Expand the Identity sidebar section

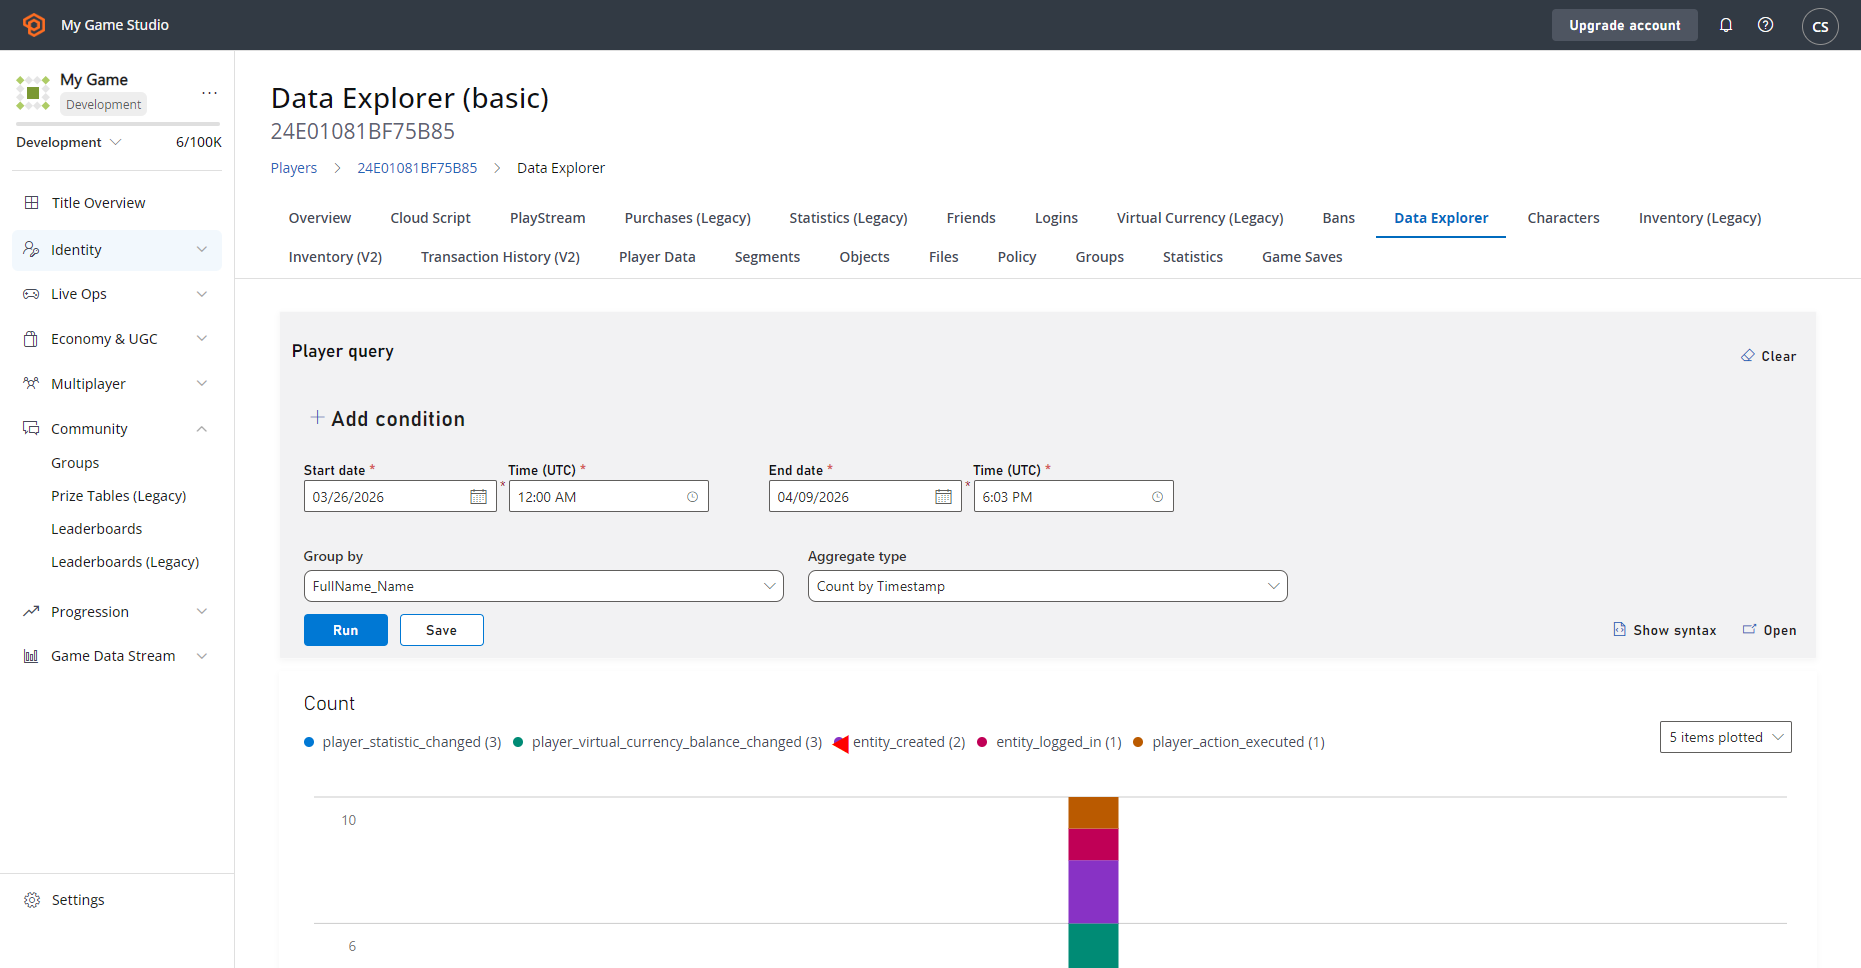(202, 249)
